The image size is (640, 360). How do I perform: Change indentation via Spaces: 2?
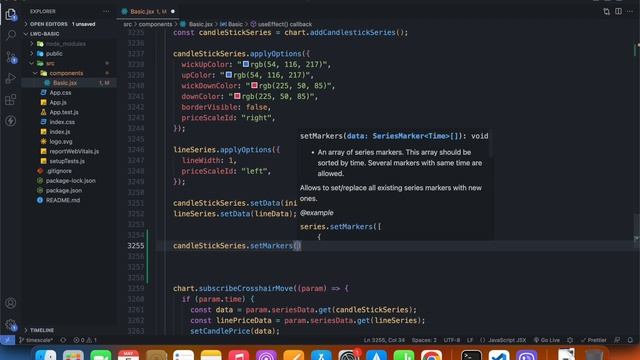(424, 340)
